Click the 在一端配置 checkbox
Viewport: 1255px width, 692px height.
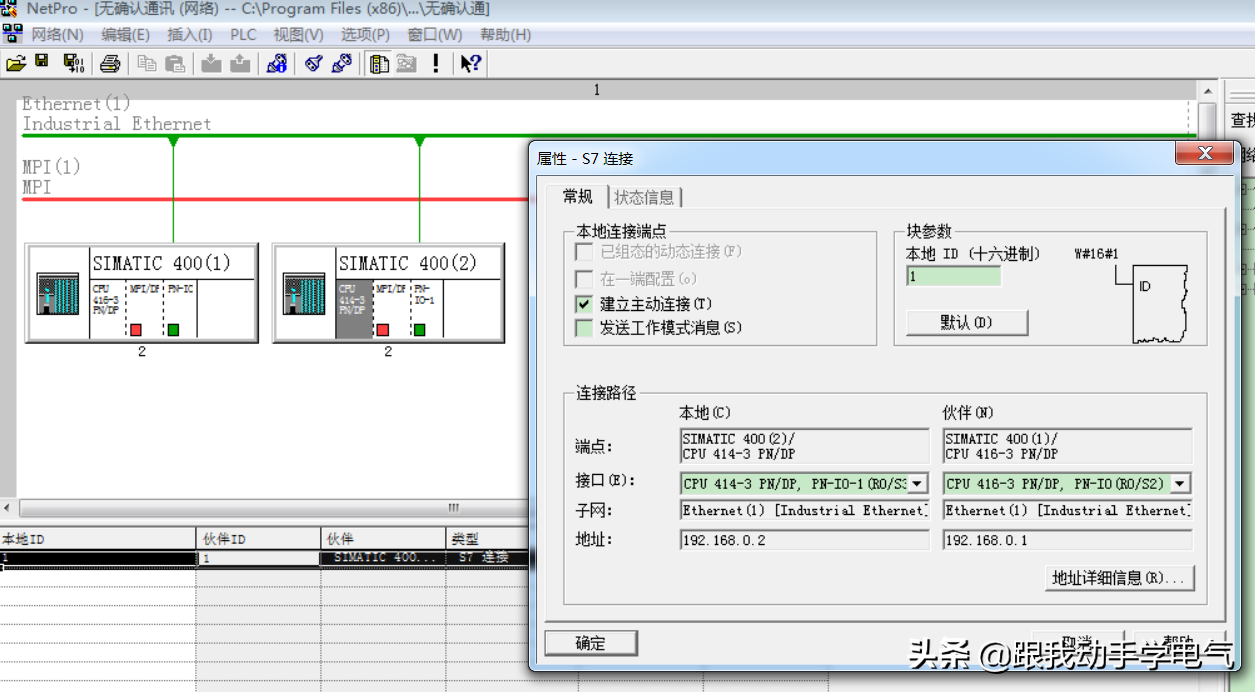pos(584,280)
